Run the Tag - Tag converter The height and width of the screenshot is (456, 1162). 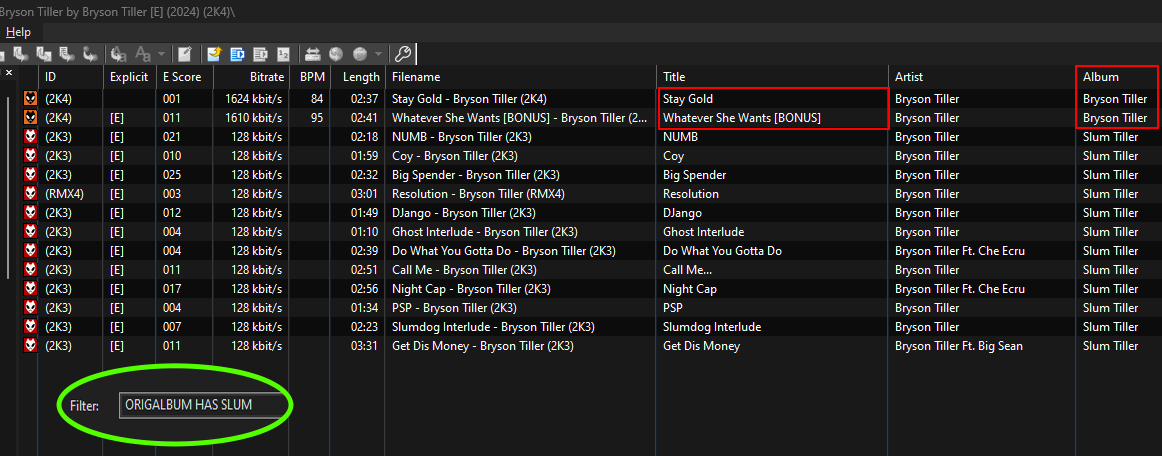coord(90,53)
